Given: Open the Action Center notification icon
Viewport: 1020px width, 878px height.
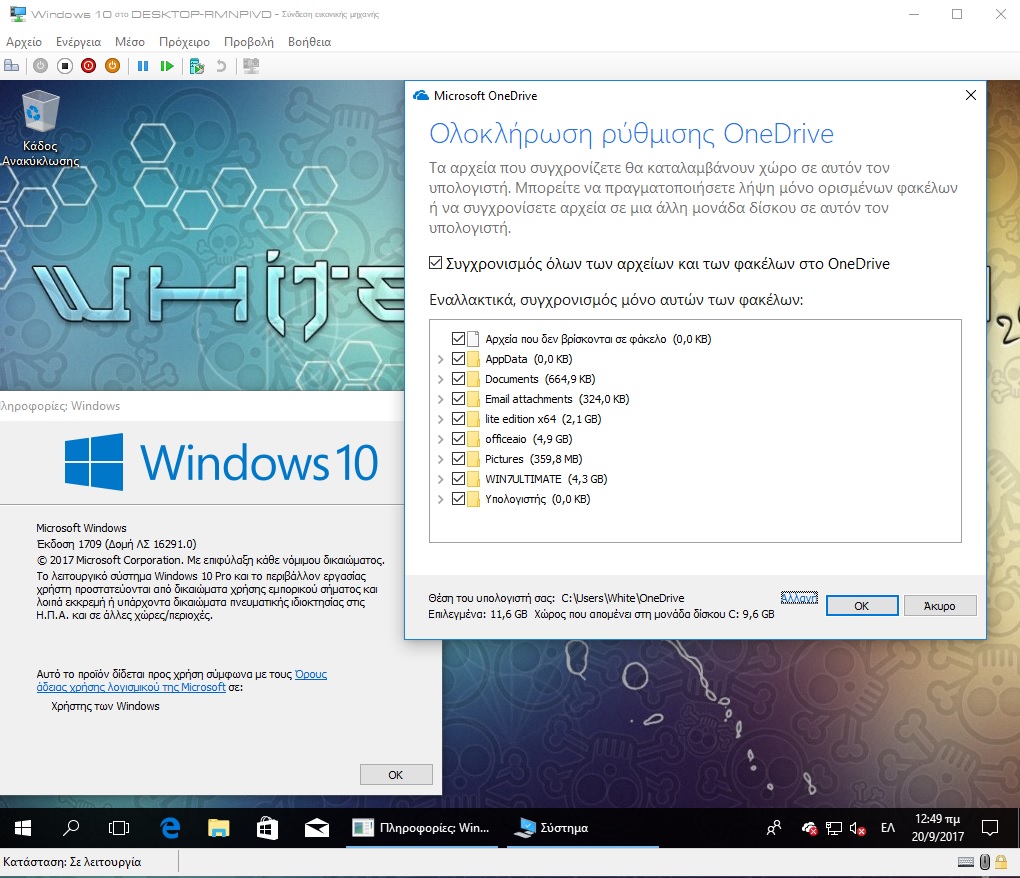Looking at the screenshot, I should point(990,828).
